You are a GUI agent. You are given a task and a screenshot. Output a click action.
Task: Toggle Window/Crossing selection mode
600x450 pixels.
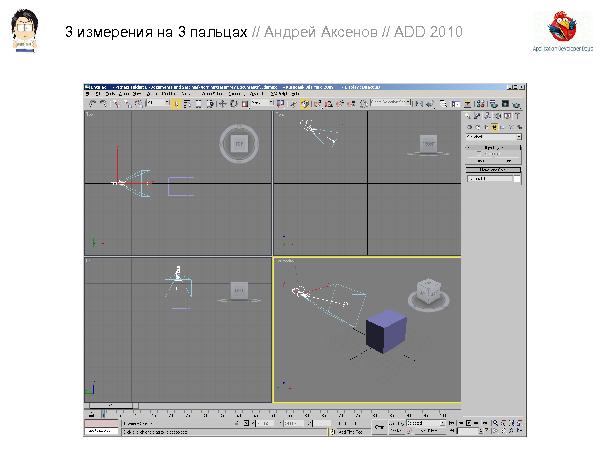coord(210,104)
